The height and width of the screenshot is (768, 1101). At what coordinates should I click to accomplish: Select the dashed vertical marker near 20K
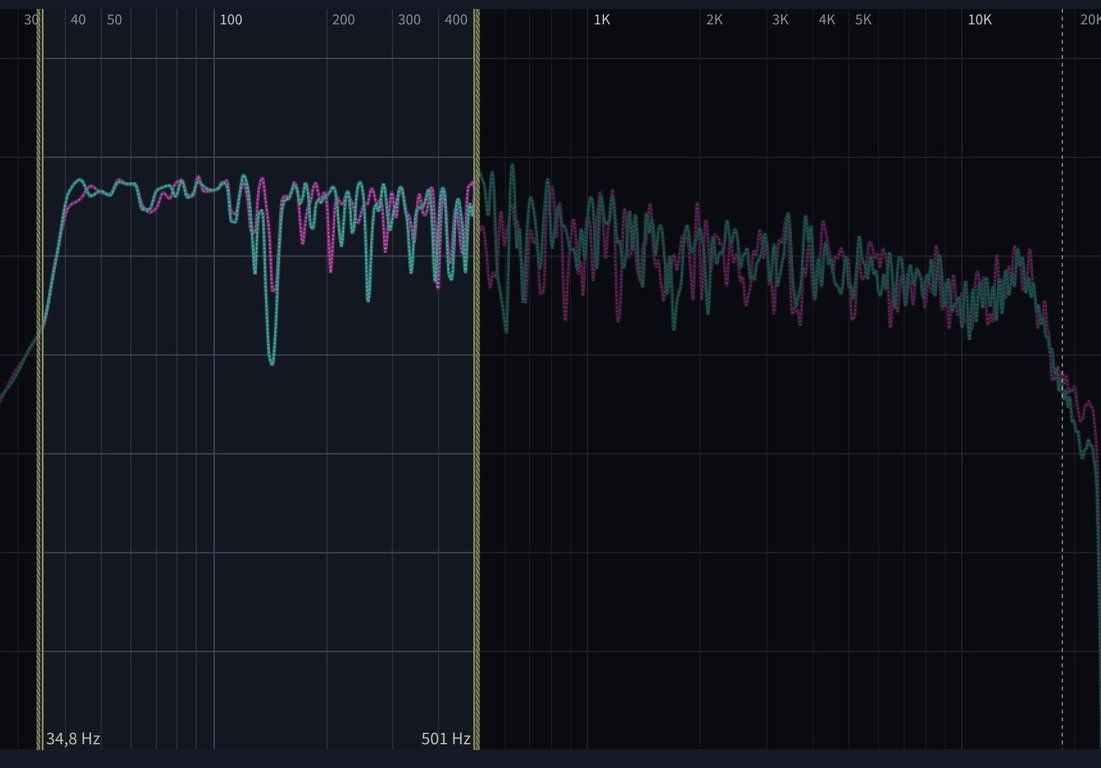(x=1062, y=379)
